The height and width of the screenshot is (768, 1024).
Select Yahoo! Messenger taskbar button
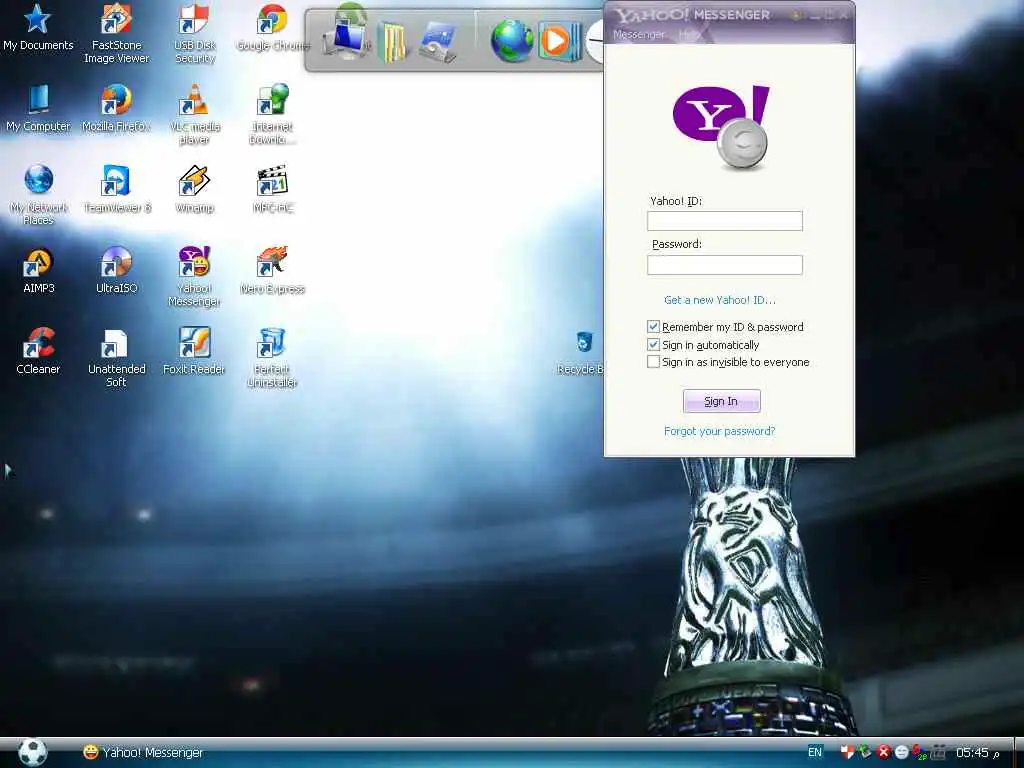coord(143,753)
